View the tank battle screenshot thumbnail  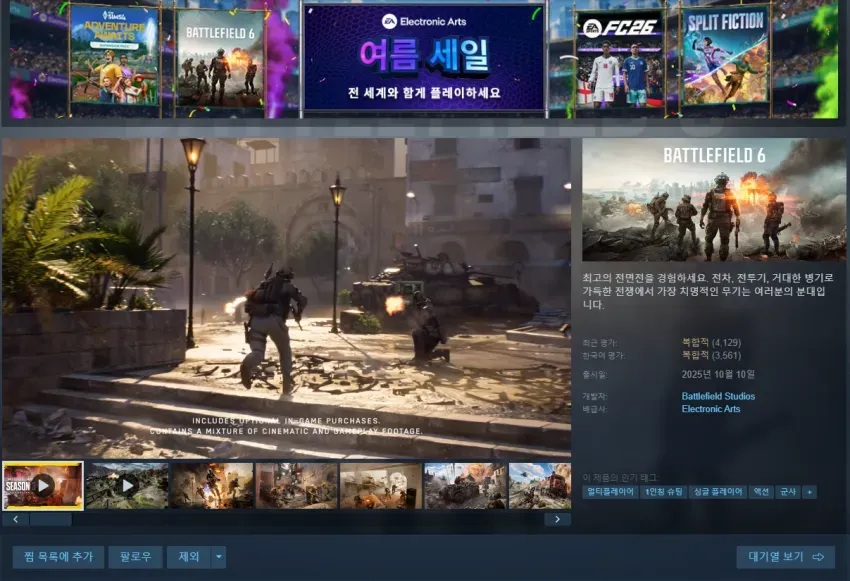(x=465, y=486)
